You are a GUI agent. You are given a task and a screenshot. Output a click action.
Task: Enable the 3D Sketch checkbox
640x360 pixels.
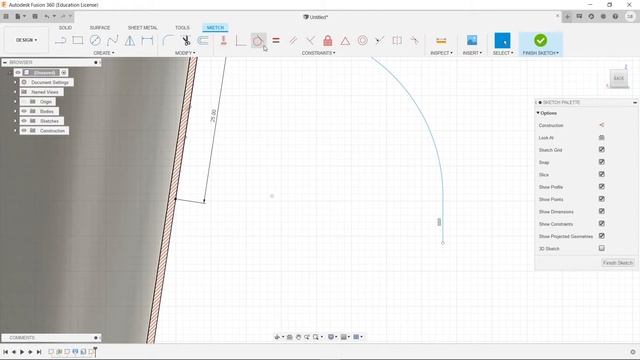pyautogui.click(x=601, y=248)
